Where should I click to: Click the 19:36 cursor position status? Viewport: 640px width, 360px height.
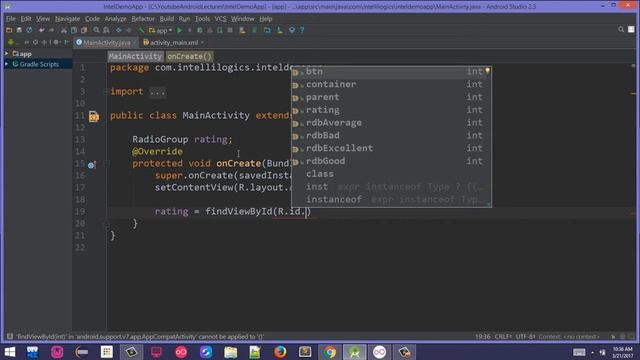[x=482, y=337]
